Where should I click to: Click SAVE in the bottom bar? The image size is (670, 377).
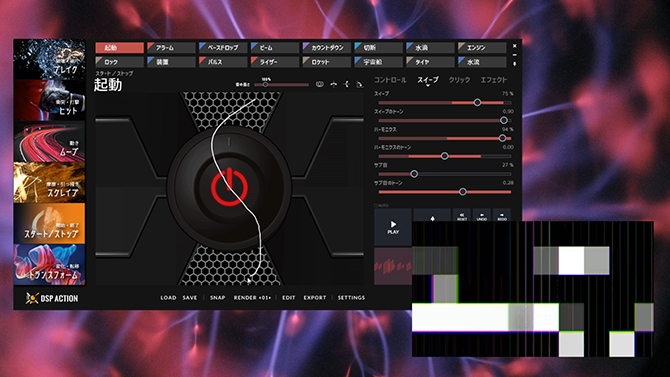190,297
